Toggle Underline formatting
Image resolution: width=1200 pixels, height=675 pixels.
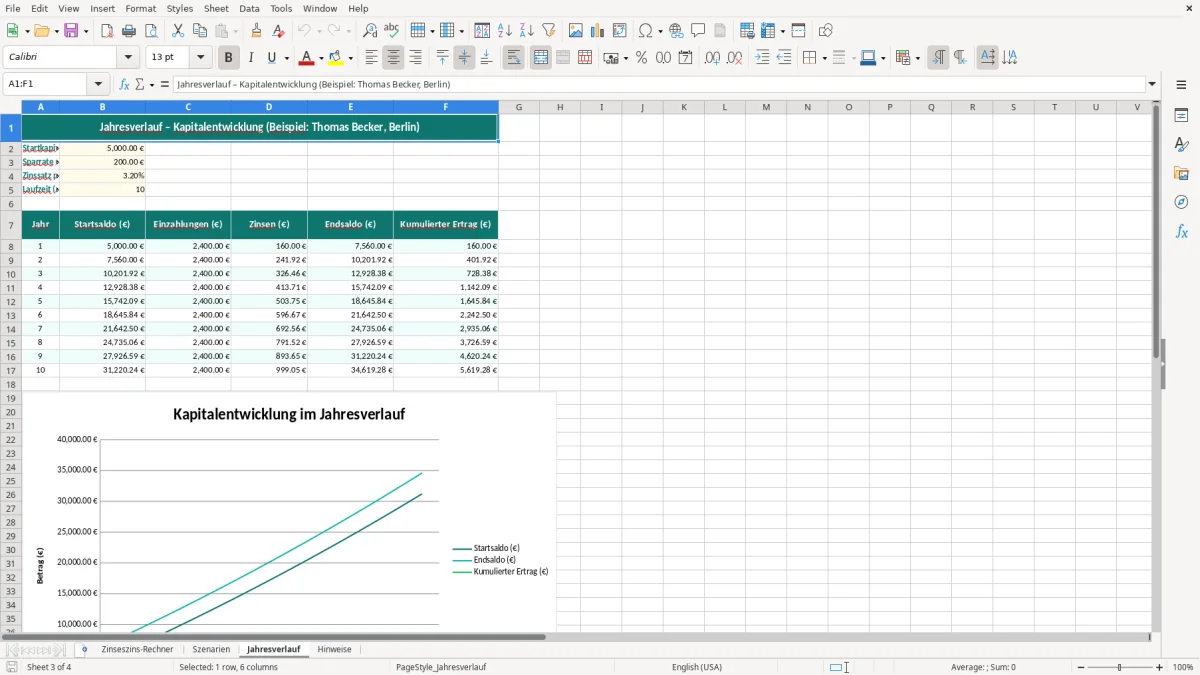coord(271,58)
